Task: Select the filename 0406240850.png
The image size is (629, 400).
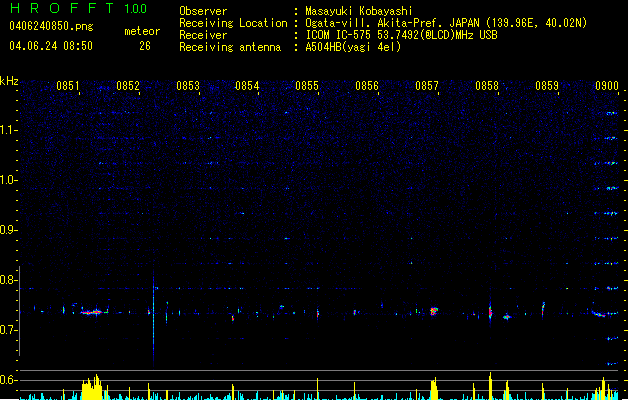Action: coord(51,26)
